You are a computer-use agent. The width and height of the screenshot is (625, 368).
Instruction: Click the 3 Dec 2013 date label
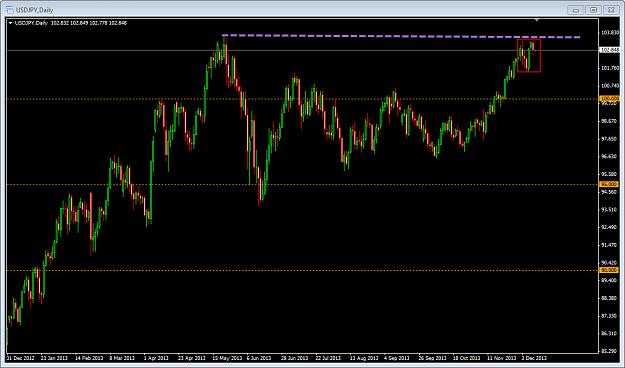tap(533, 358)
